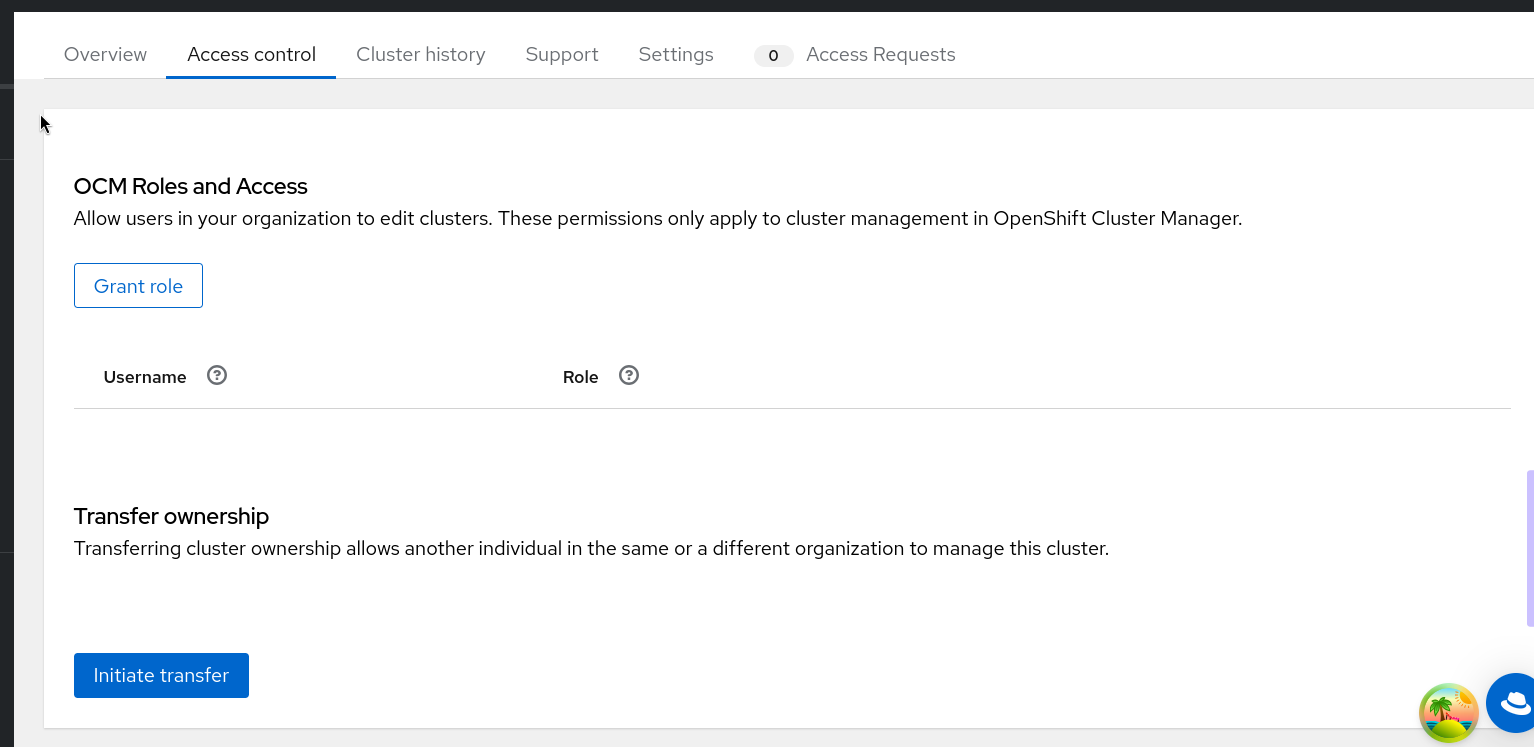Select the Access control tab
The image size is (1534, 747).
251,55
